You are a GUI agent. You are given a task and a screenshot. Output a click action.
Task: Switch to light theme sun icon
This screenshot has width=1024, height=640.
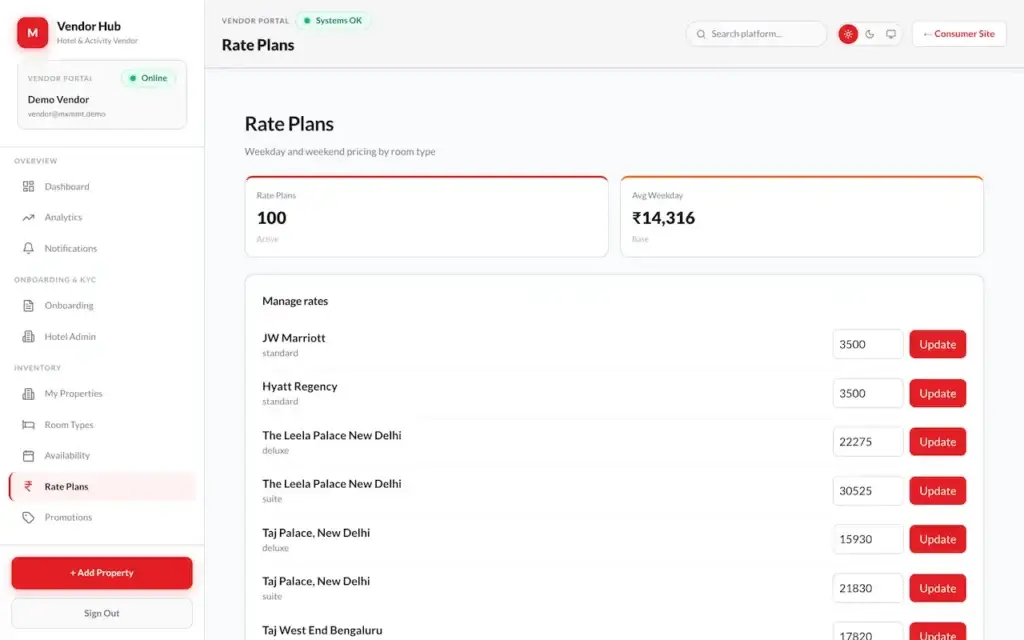pyautogui.click(x=848, y=34)
